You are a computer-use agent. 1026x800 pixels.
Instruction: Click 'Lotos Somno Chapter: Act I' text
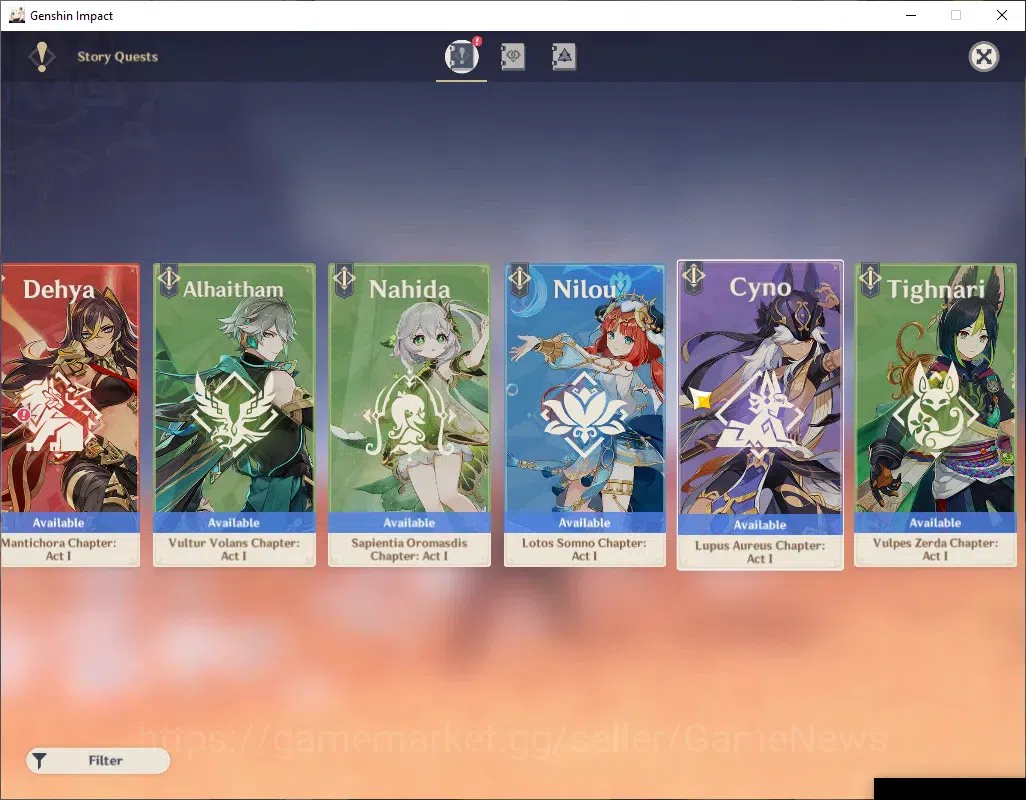point(584,549)
